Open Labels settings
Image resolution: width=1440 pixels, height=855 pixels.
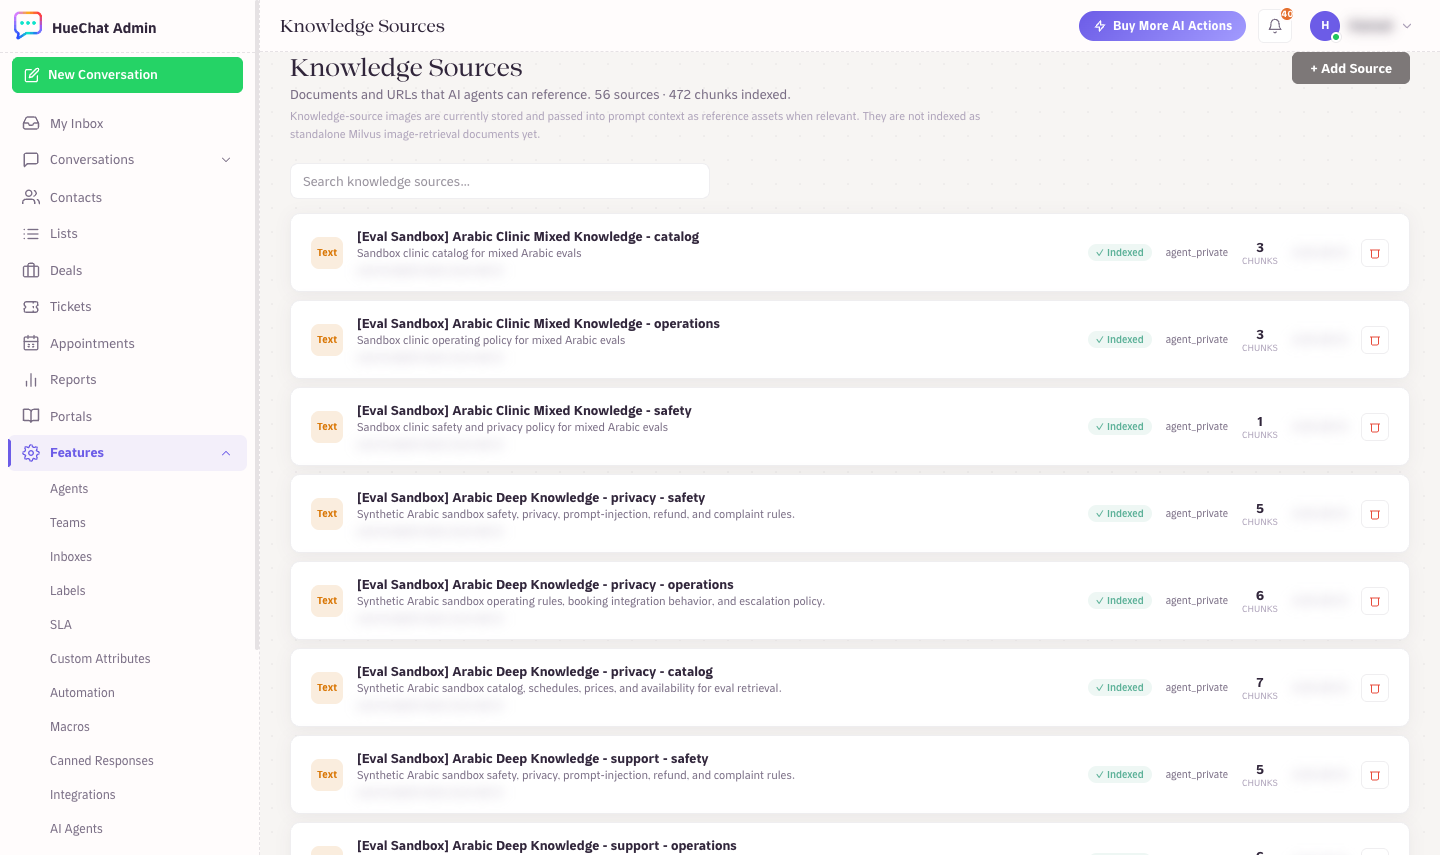tap(68, 591)
